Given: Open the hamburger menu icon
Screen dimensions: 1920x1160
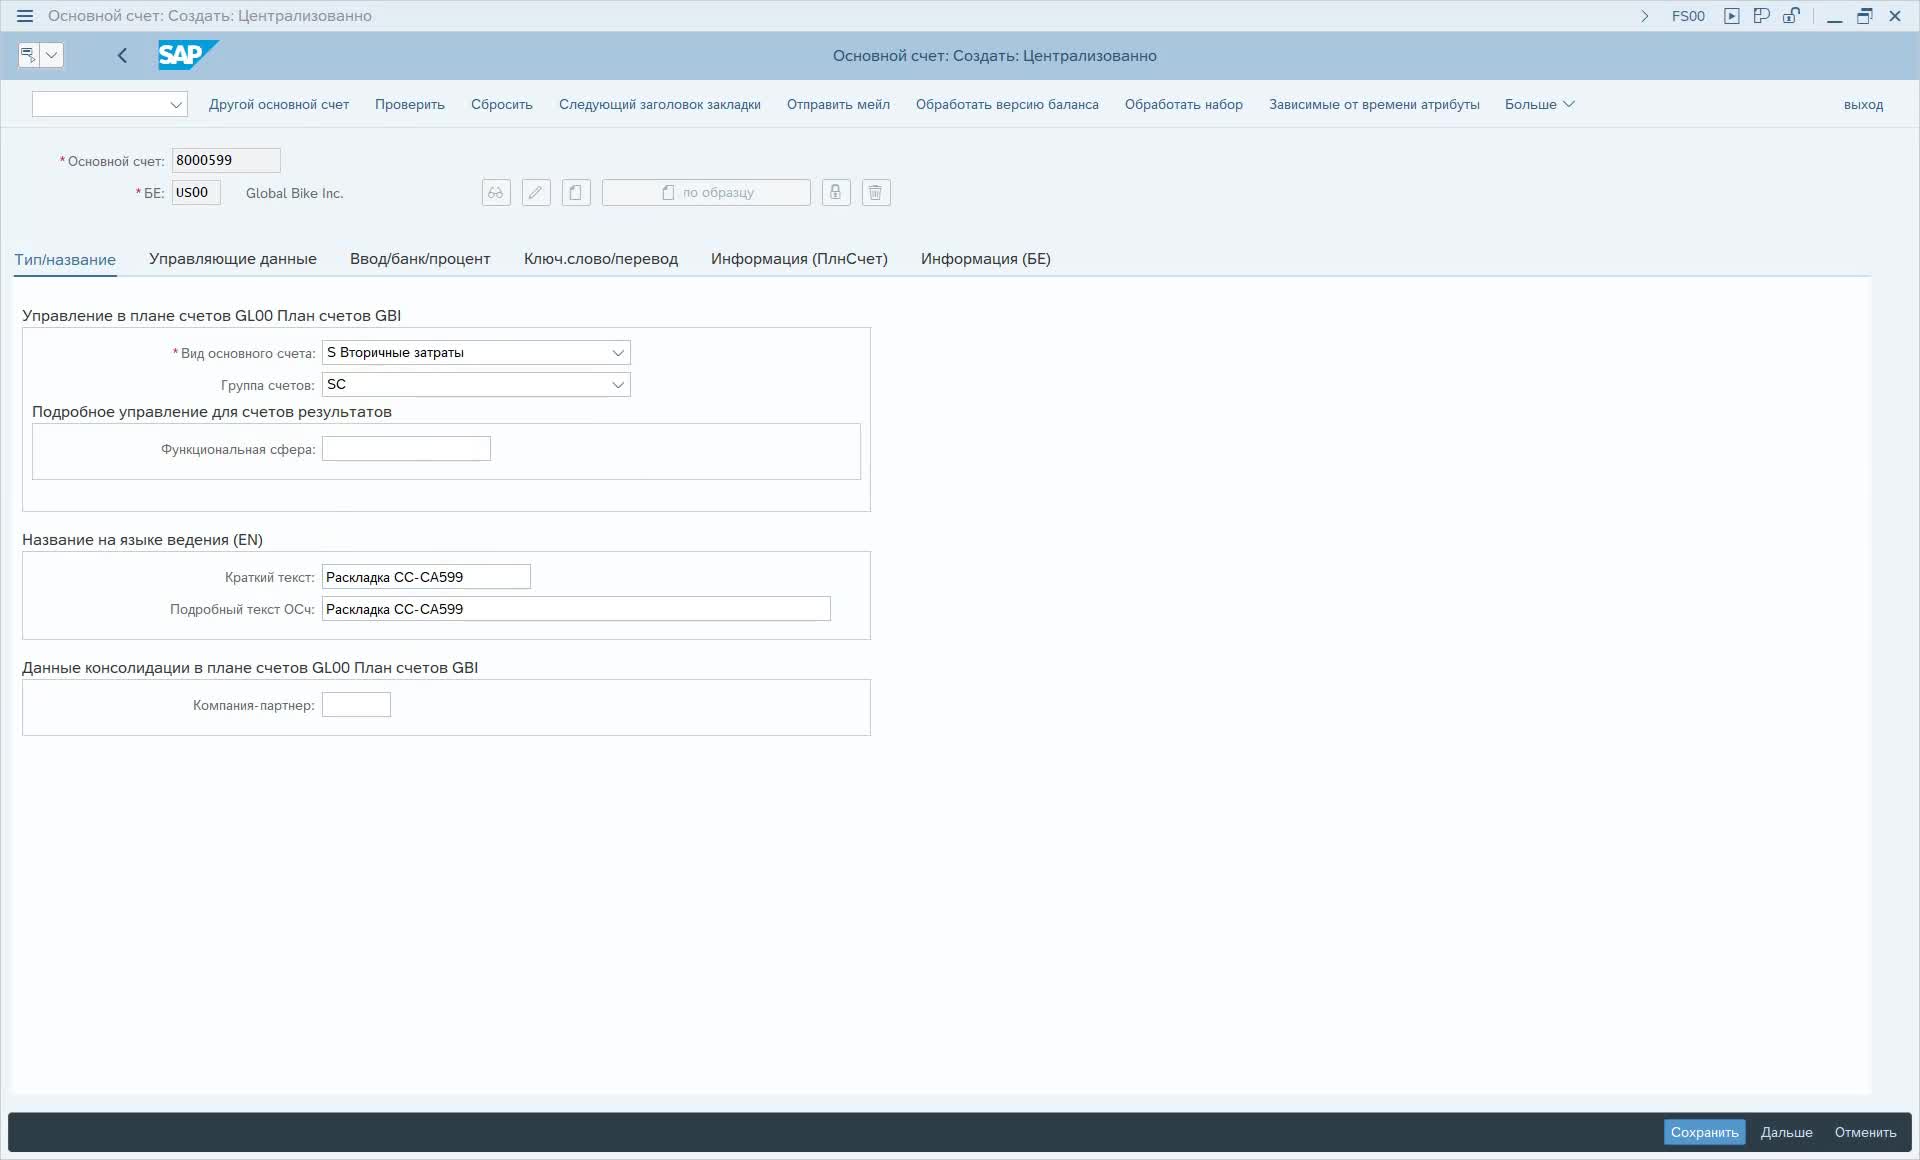Looking at the screenshot, I should tap(25, 16).
